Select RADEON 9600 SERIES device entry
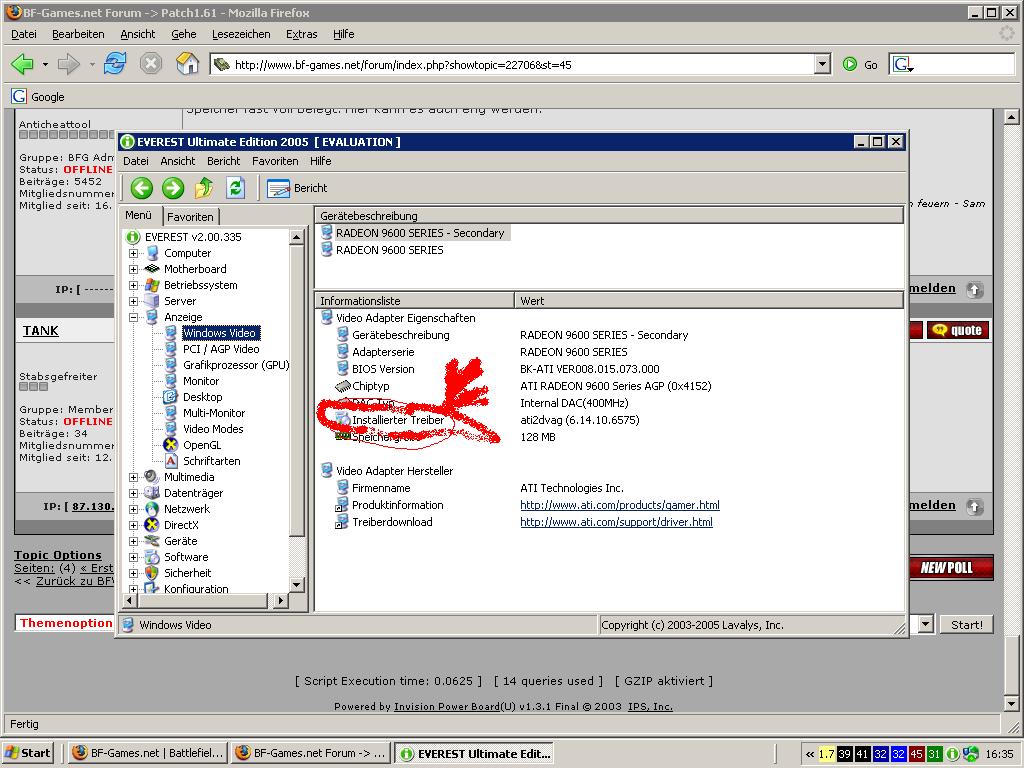This screenshot has width=1024, height=768. click(389, 250)
